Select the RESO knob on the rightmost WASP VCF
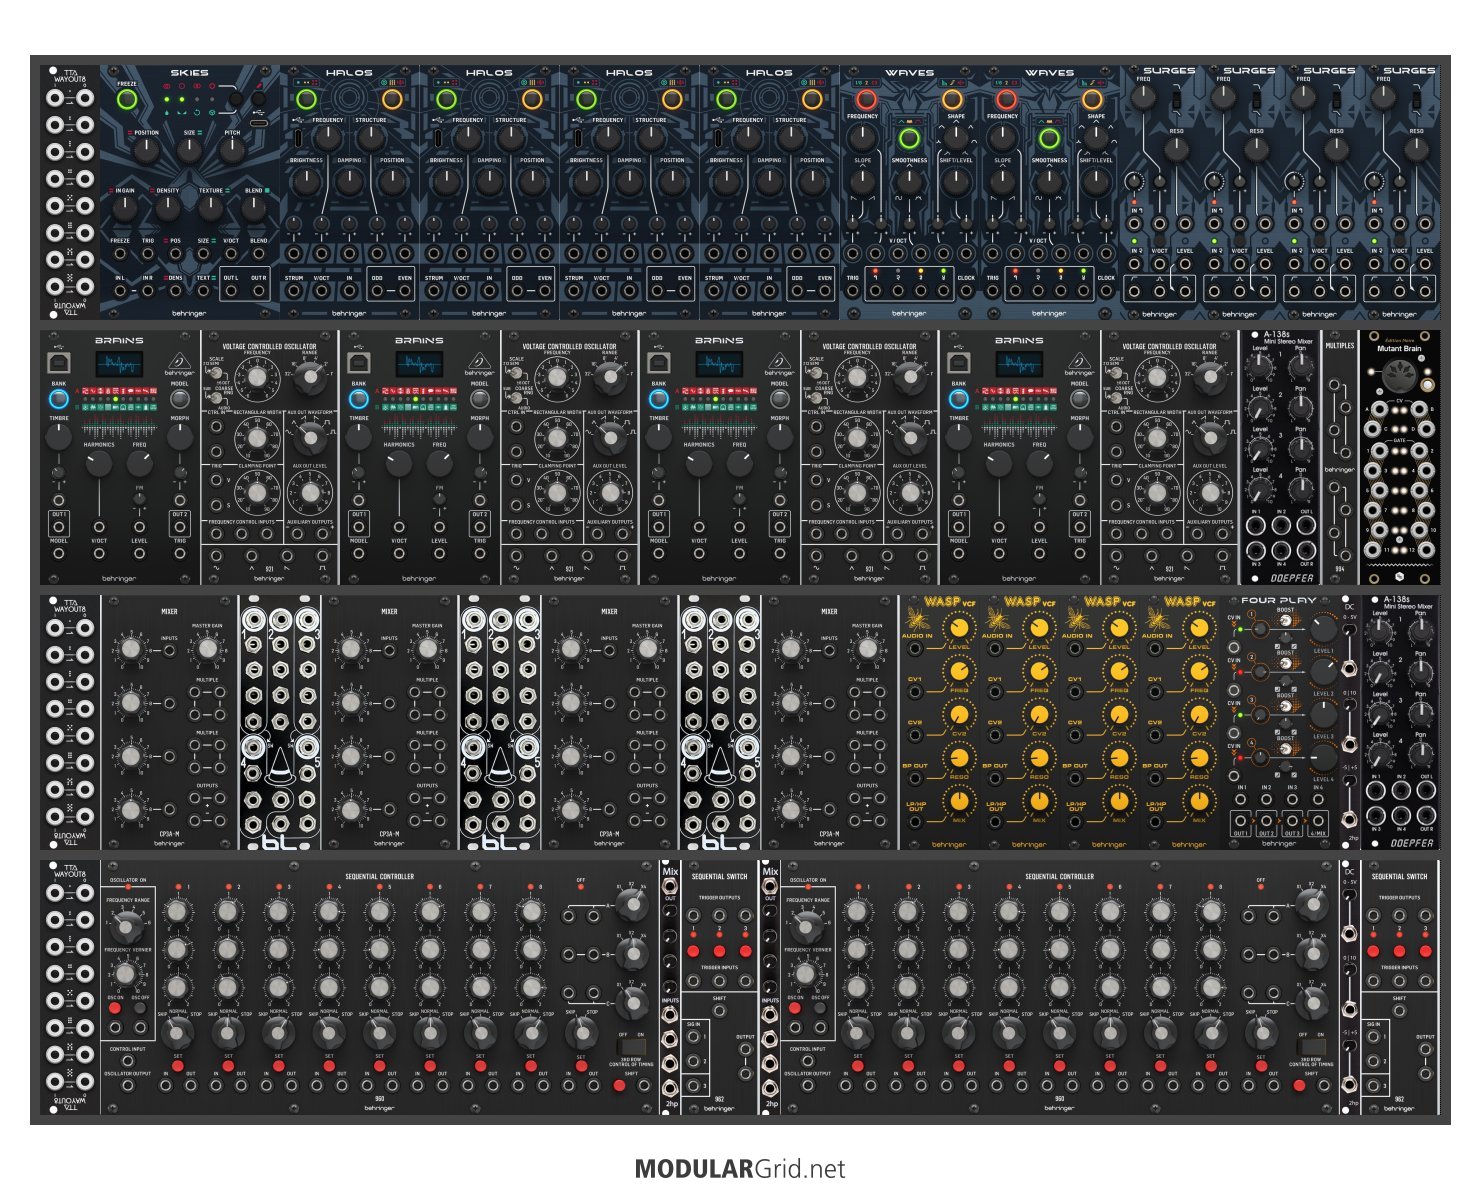 1199,757
